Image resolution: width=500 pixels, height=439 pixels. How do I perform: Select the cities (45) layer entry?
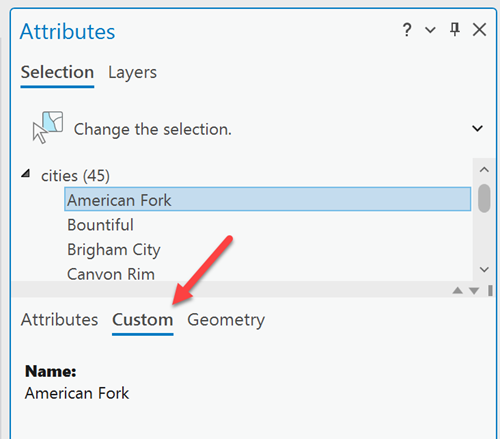(75, 176)
